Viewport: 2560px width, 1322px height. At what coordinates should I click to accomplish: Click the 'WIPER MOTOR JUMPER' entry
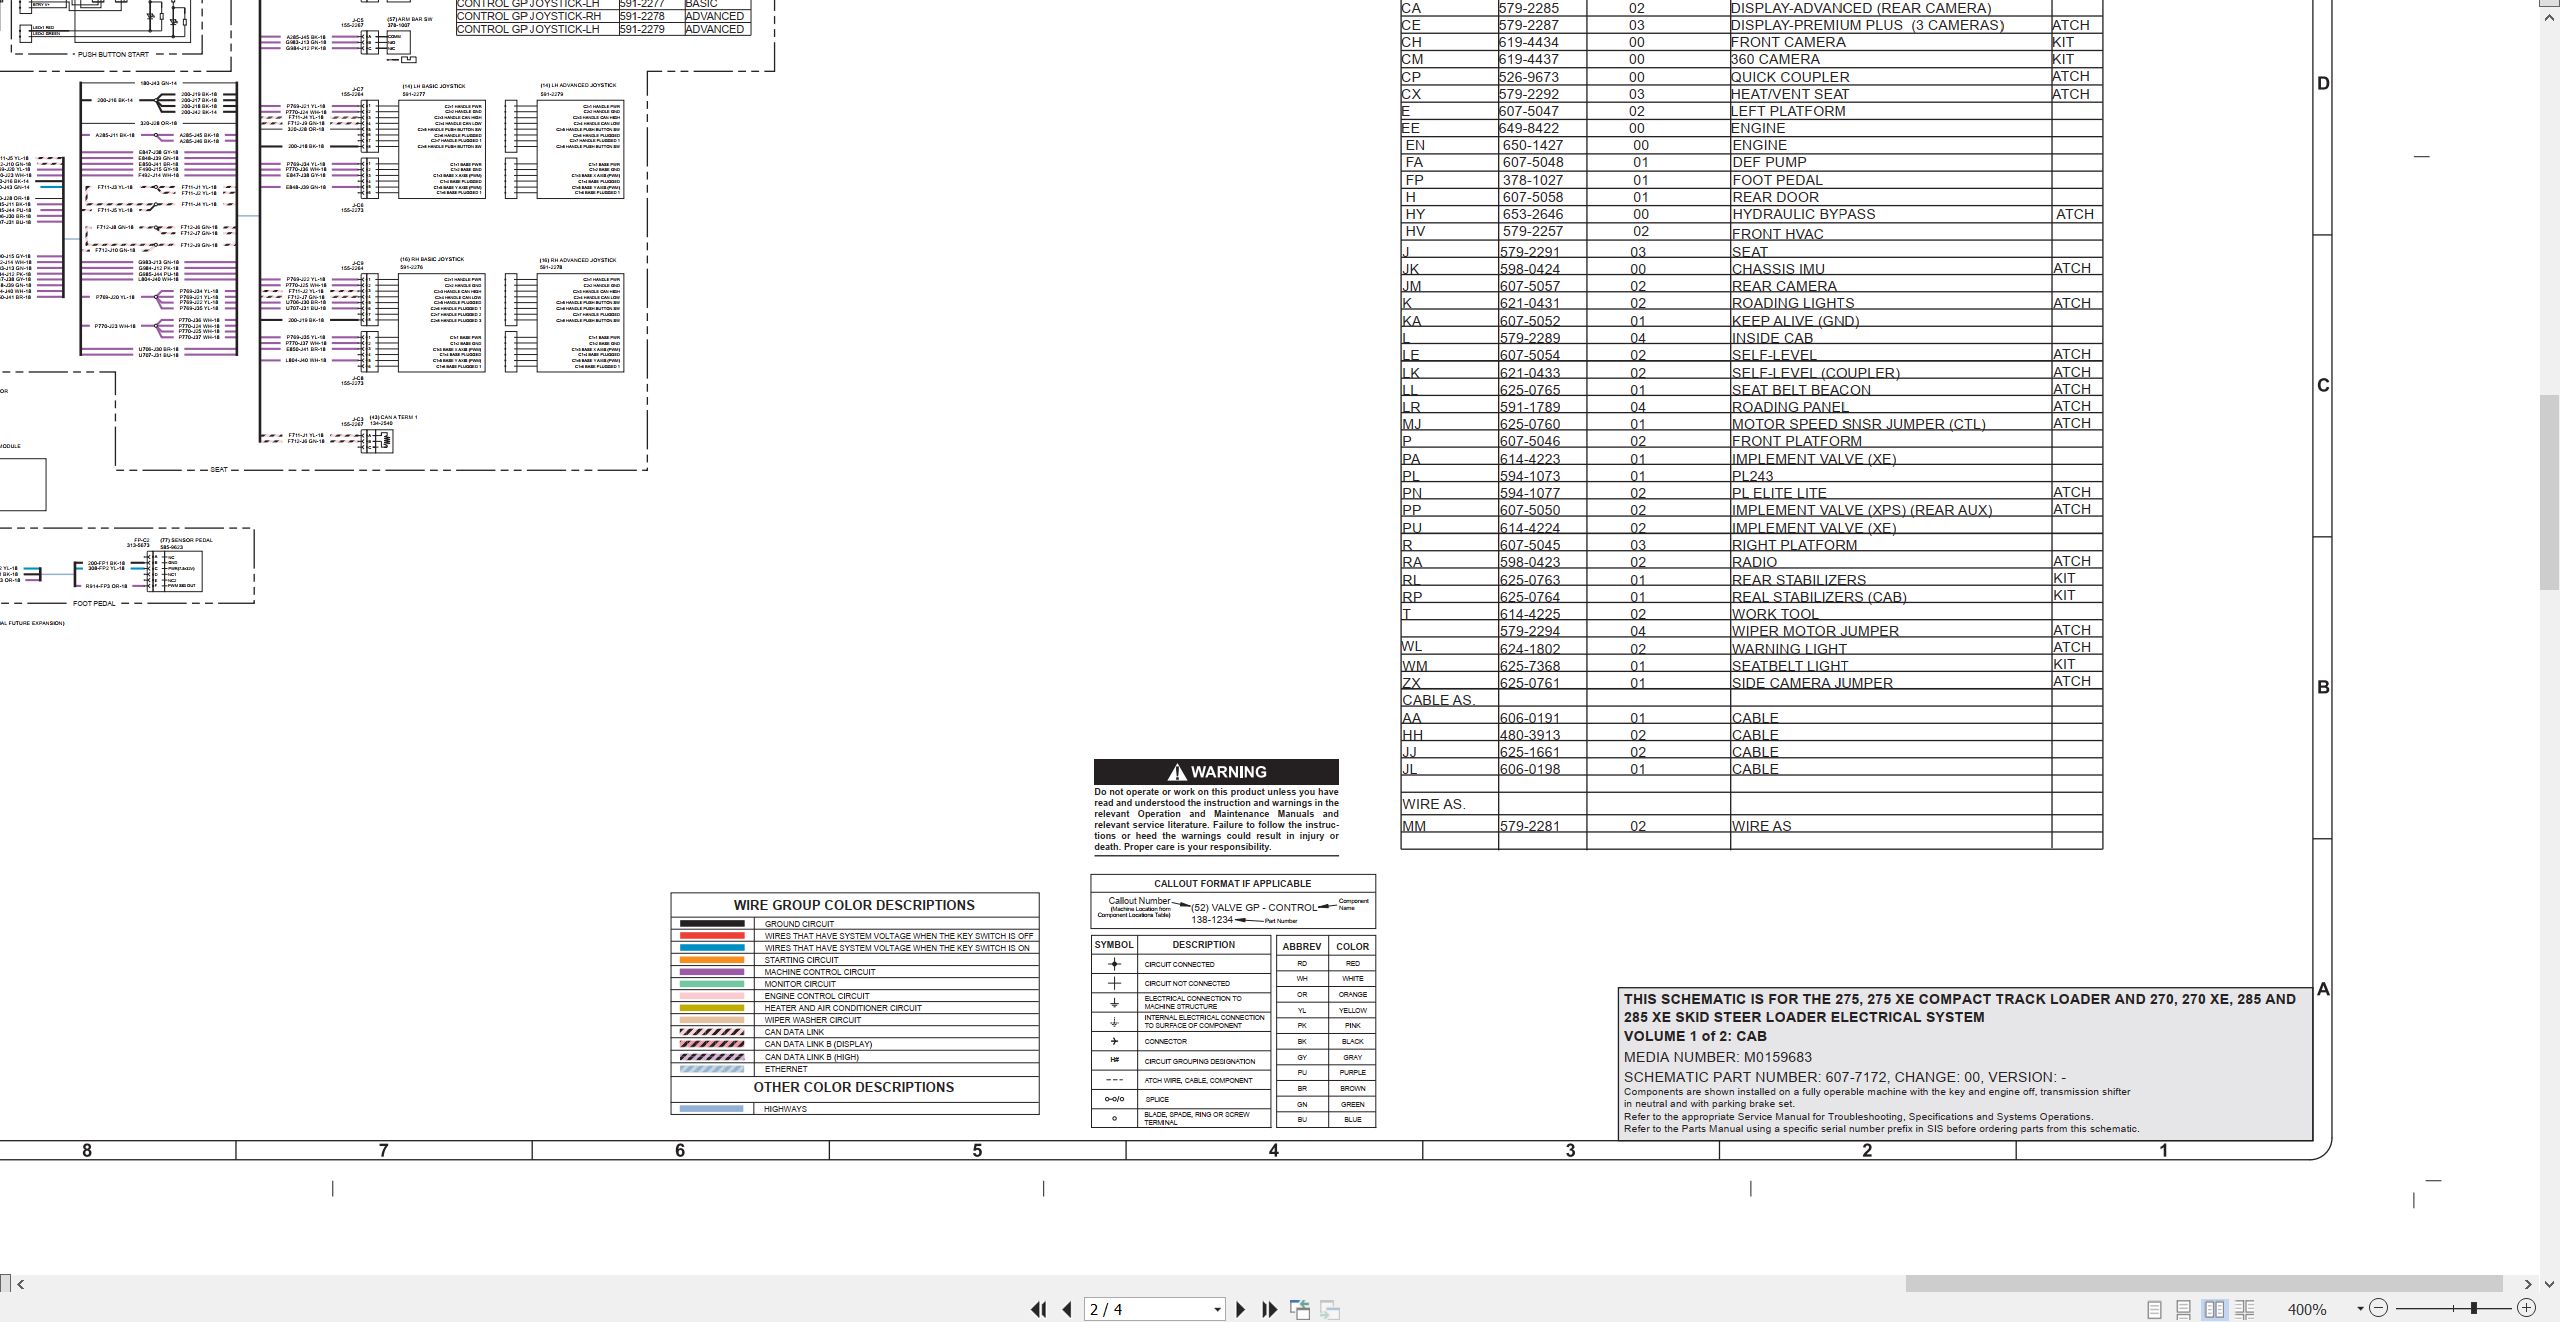[1815, 631]
